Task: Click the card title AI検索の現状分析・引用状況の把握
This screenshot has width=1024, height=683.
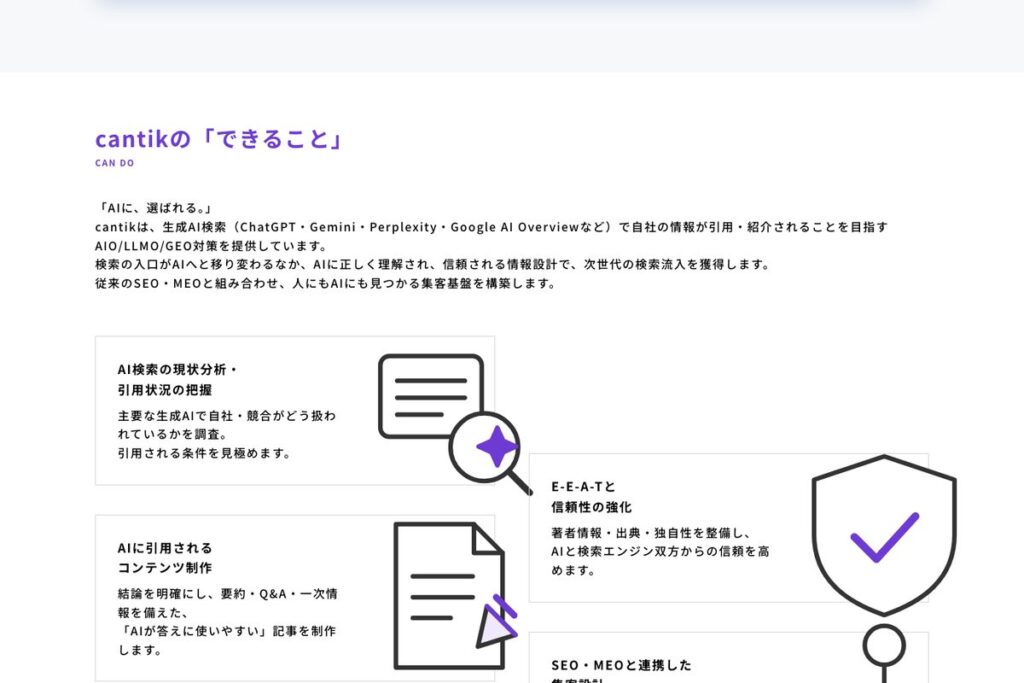Action: coord(178,379)
